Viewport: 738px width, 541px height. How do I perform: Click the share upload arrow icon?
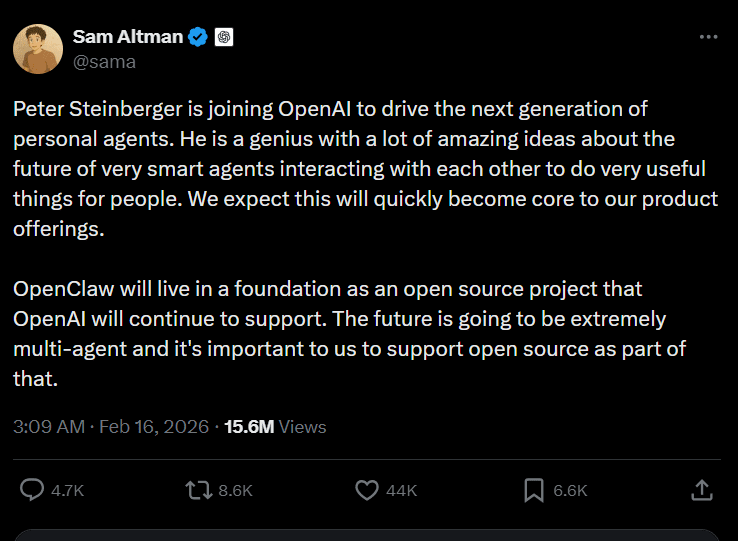702,490
